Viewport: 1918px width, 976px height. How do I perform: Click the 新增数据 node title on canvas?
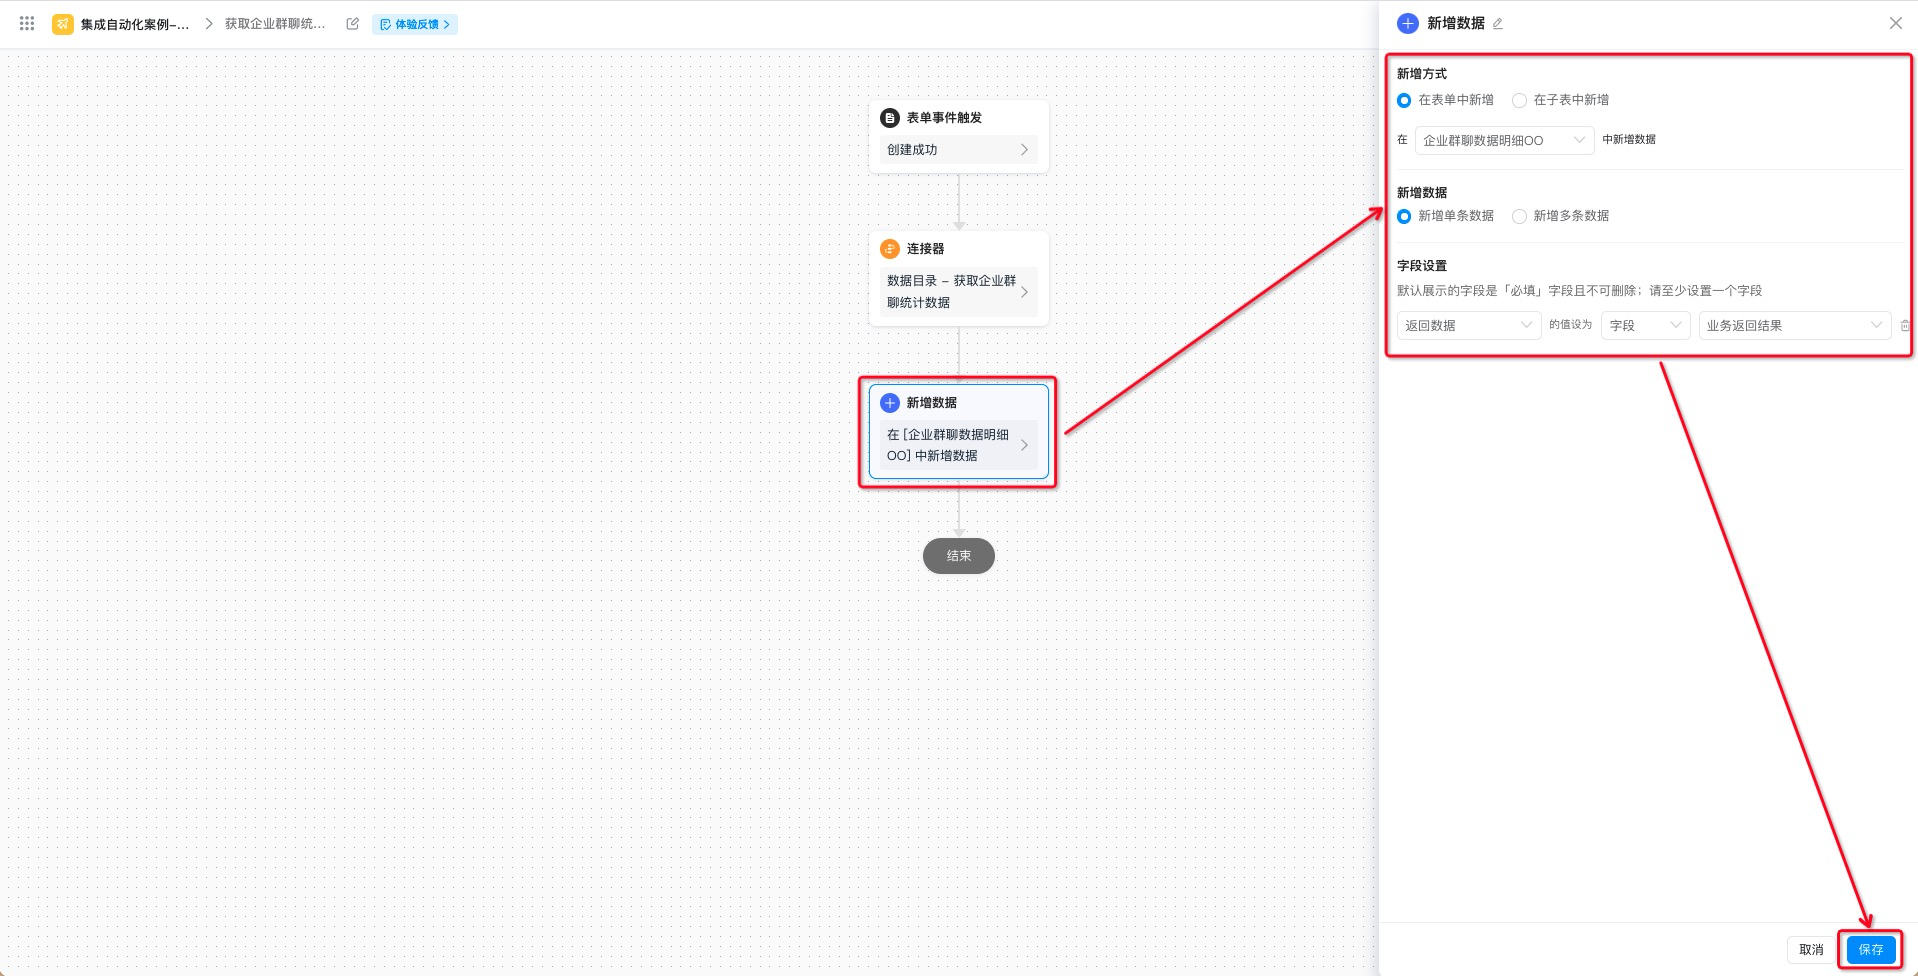click(931, 403)
